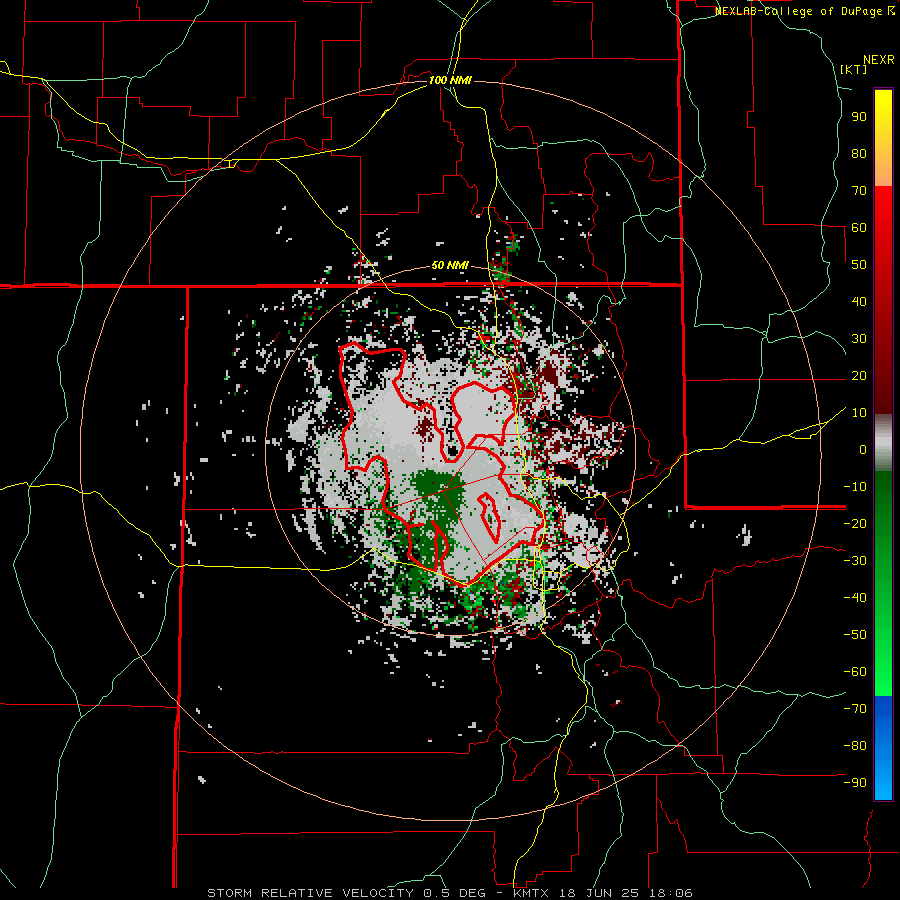The width and height of the screenshot is (900, 900).
Task: Click the positive 10 scale value
Action: [x=859, y=413]
